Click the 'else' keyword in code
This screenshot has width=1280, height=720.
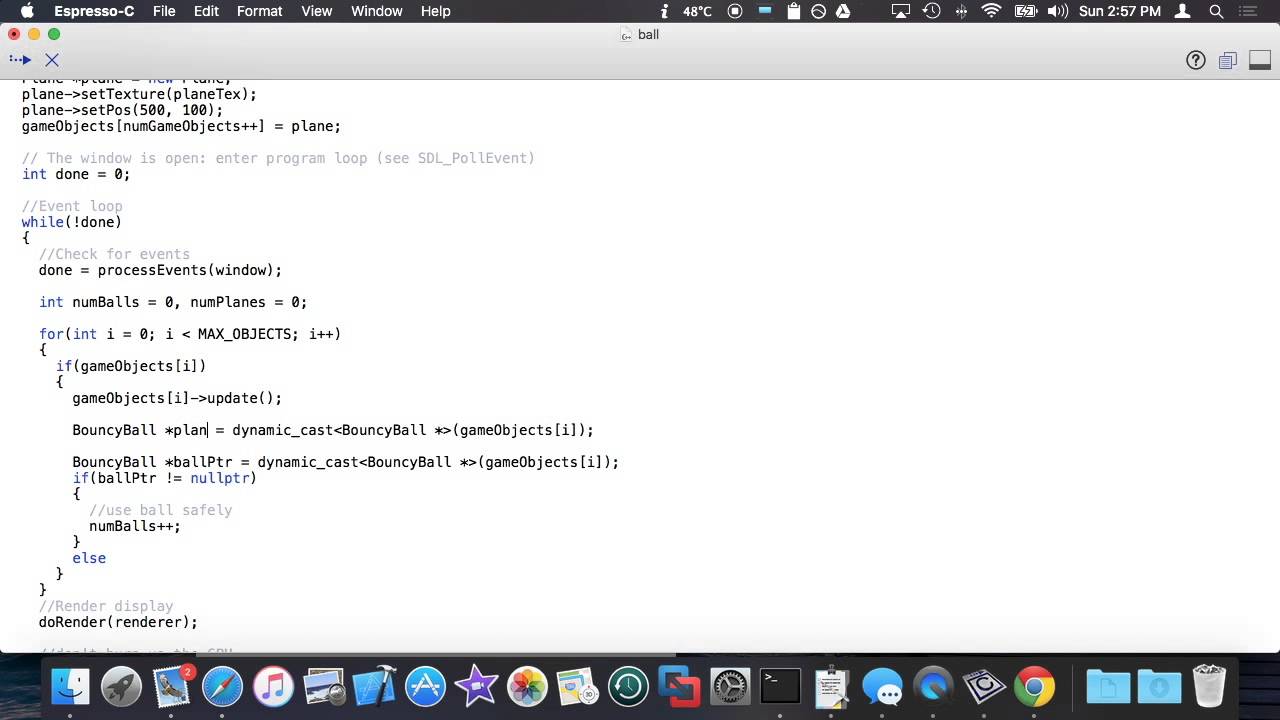click(x=89, y=558)
